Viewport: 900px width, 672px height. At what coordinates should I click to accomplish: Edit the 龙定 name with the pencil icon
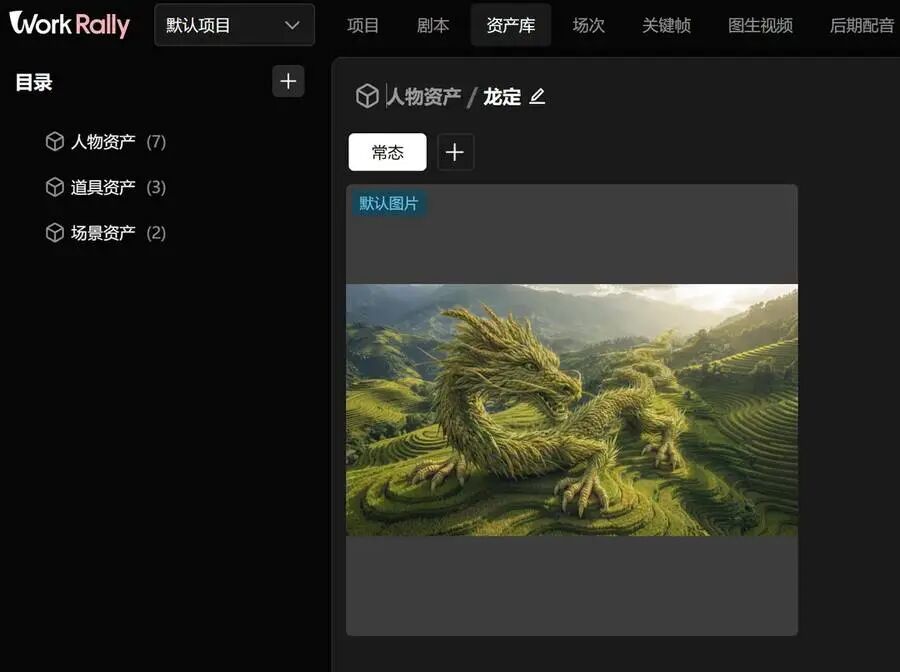537,96
